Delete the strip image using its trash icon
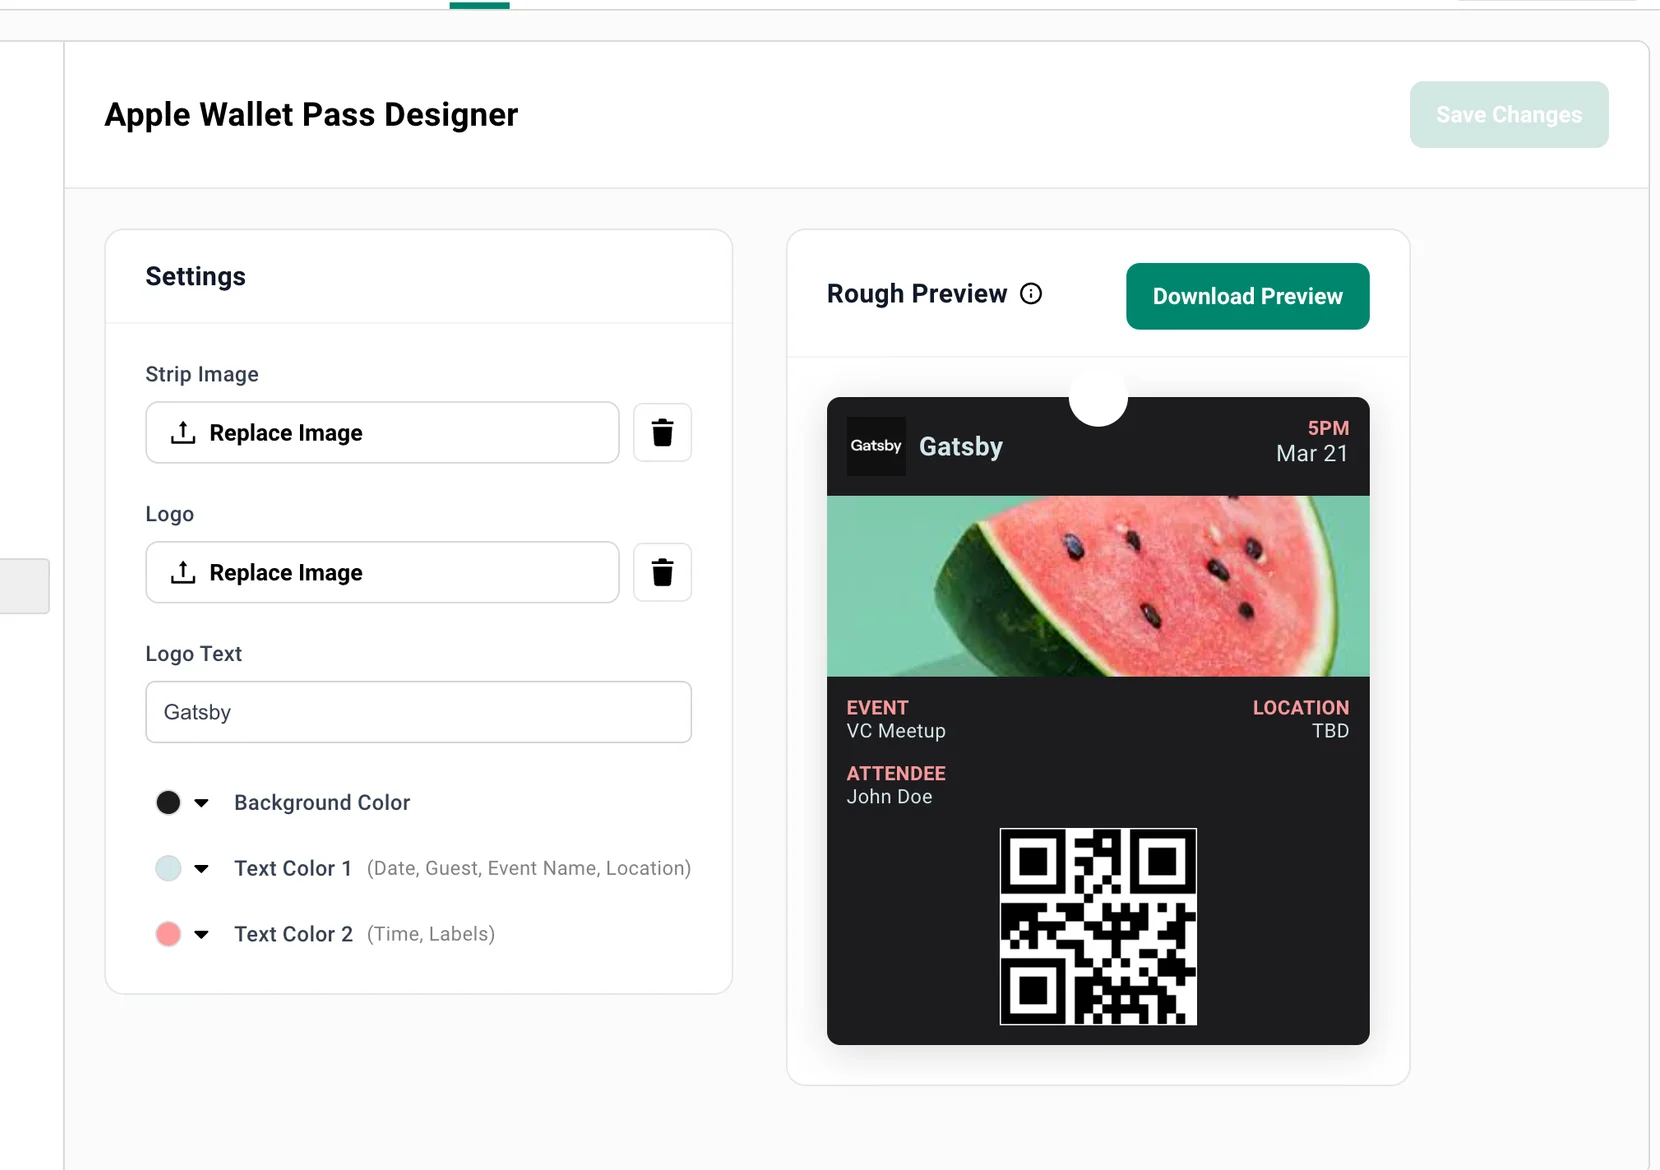 point(662,432)
